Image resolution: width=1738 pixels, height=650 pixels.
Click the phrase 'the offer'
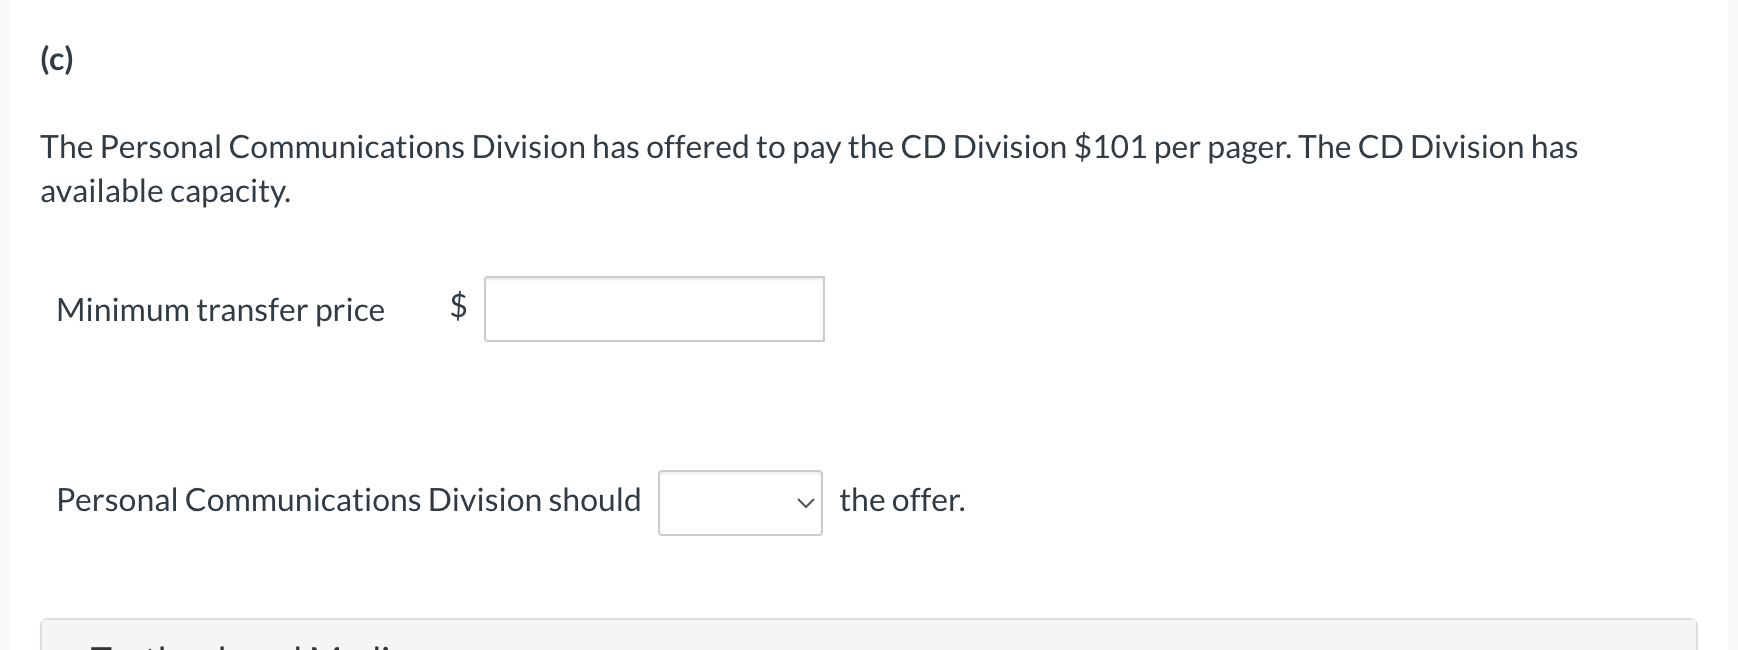[x=900, y=500]
